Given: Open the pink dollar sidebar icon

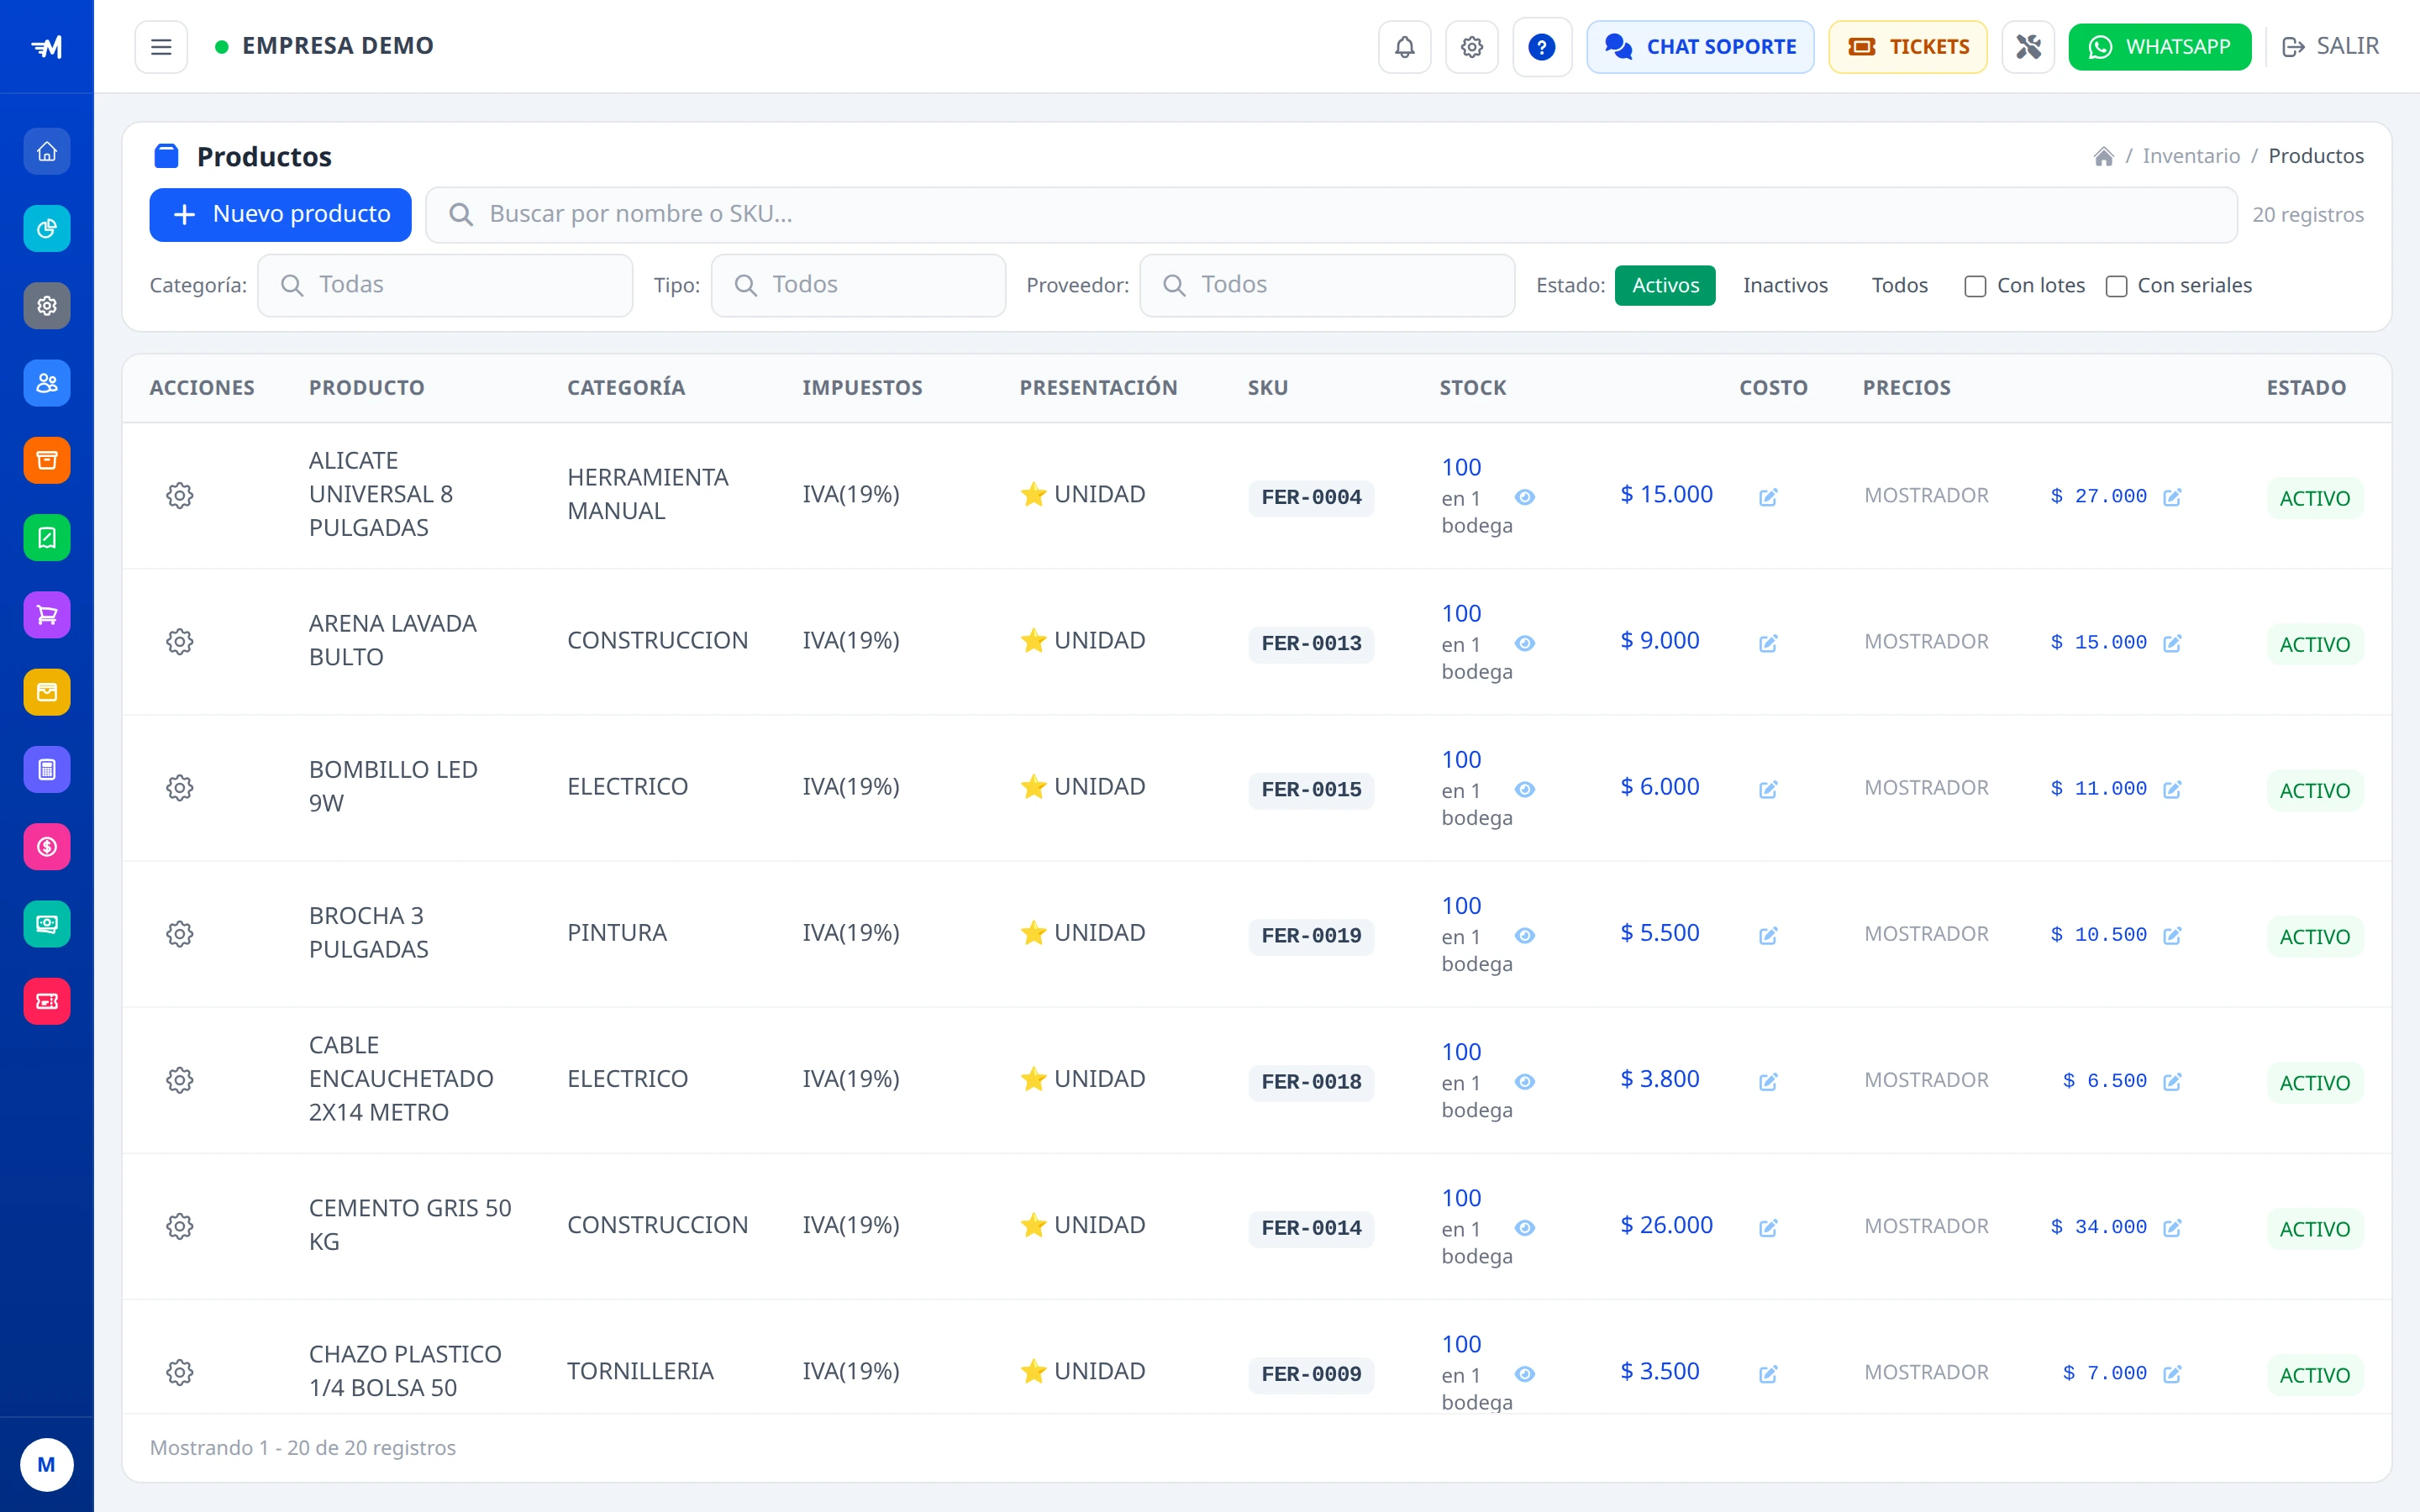Looking at the screenshot, I should click(x=47, y=847).
